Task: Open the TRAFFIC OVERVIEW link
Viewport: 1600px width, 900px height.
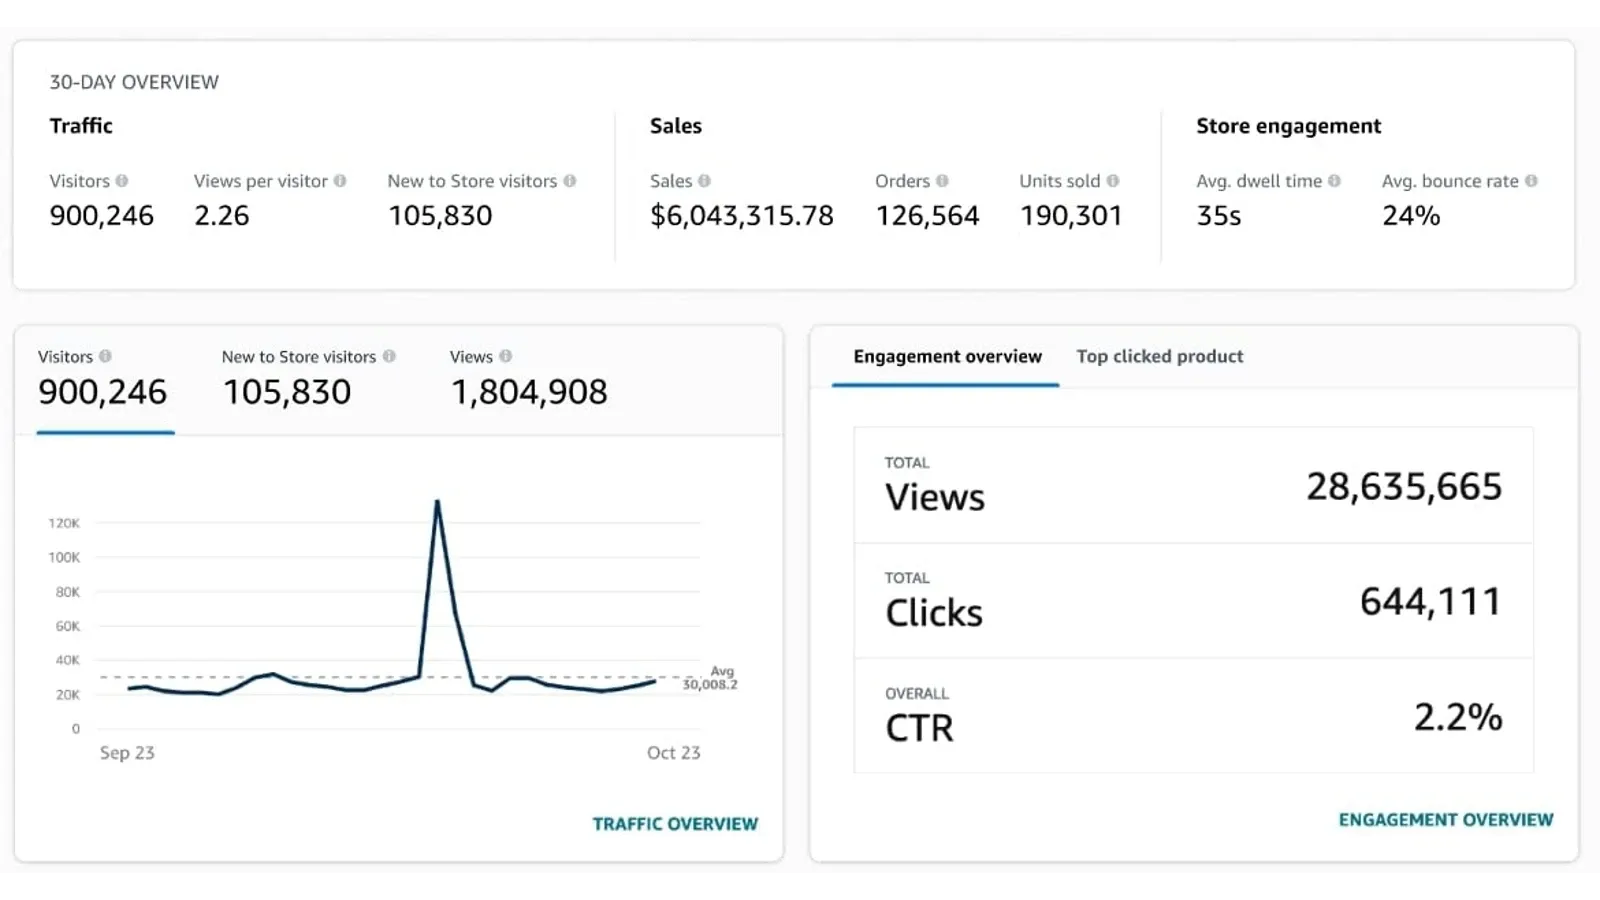Action: 675,824
